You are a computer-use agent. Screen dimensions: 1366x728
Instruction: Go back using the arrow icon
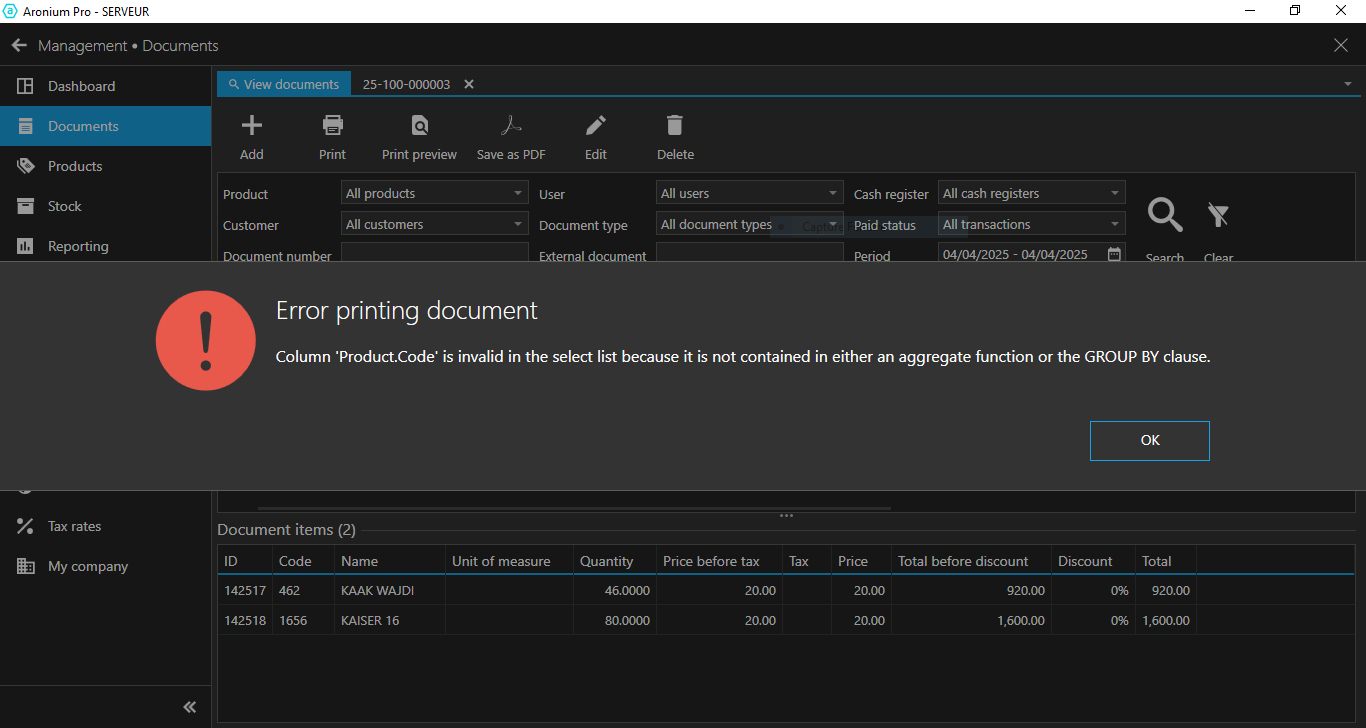pos(19,46)
